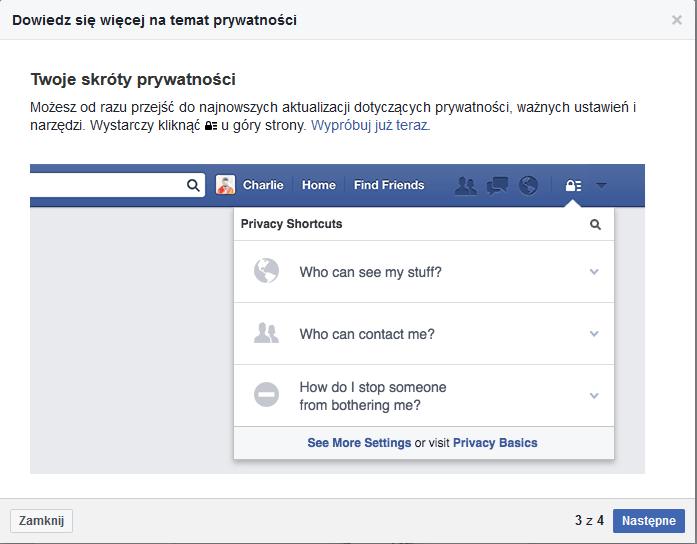697x544 pixels.
Task: Expand 'How do I stop someone from bothering me?' chevron
Action: [x=594, y=395]
